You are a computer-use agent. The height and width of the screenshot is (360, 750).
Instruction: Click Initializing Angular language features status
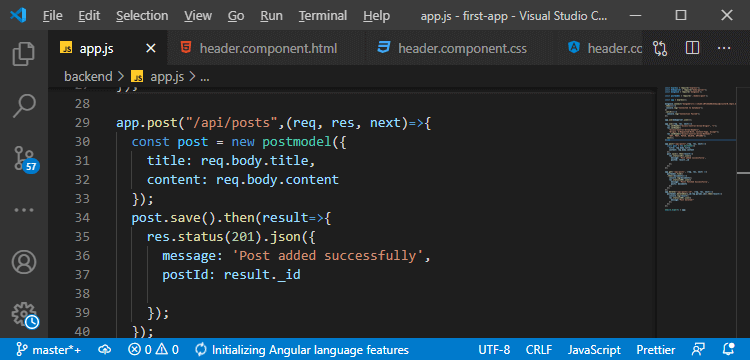click(302, 349)
